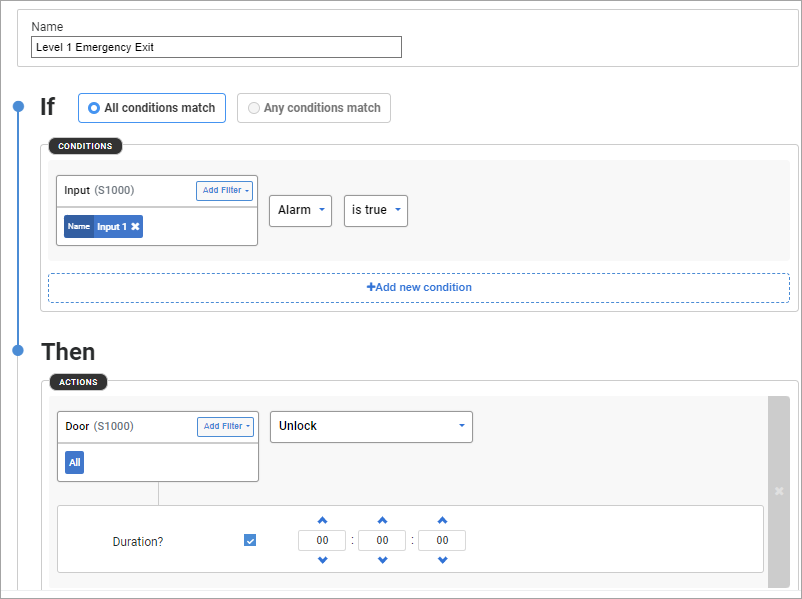This screenshot has width=802, height=599.
Task: Click Add new condition
Action: (x=419, y=287)
